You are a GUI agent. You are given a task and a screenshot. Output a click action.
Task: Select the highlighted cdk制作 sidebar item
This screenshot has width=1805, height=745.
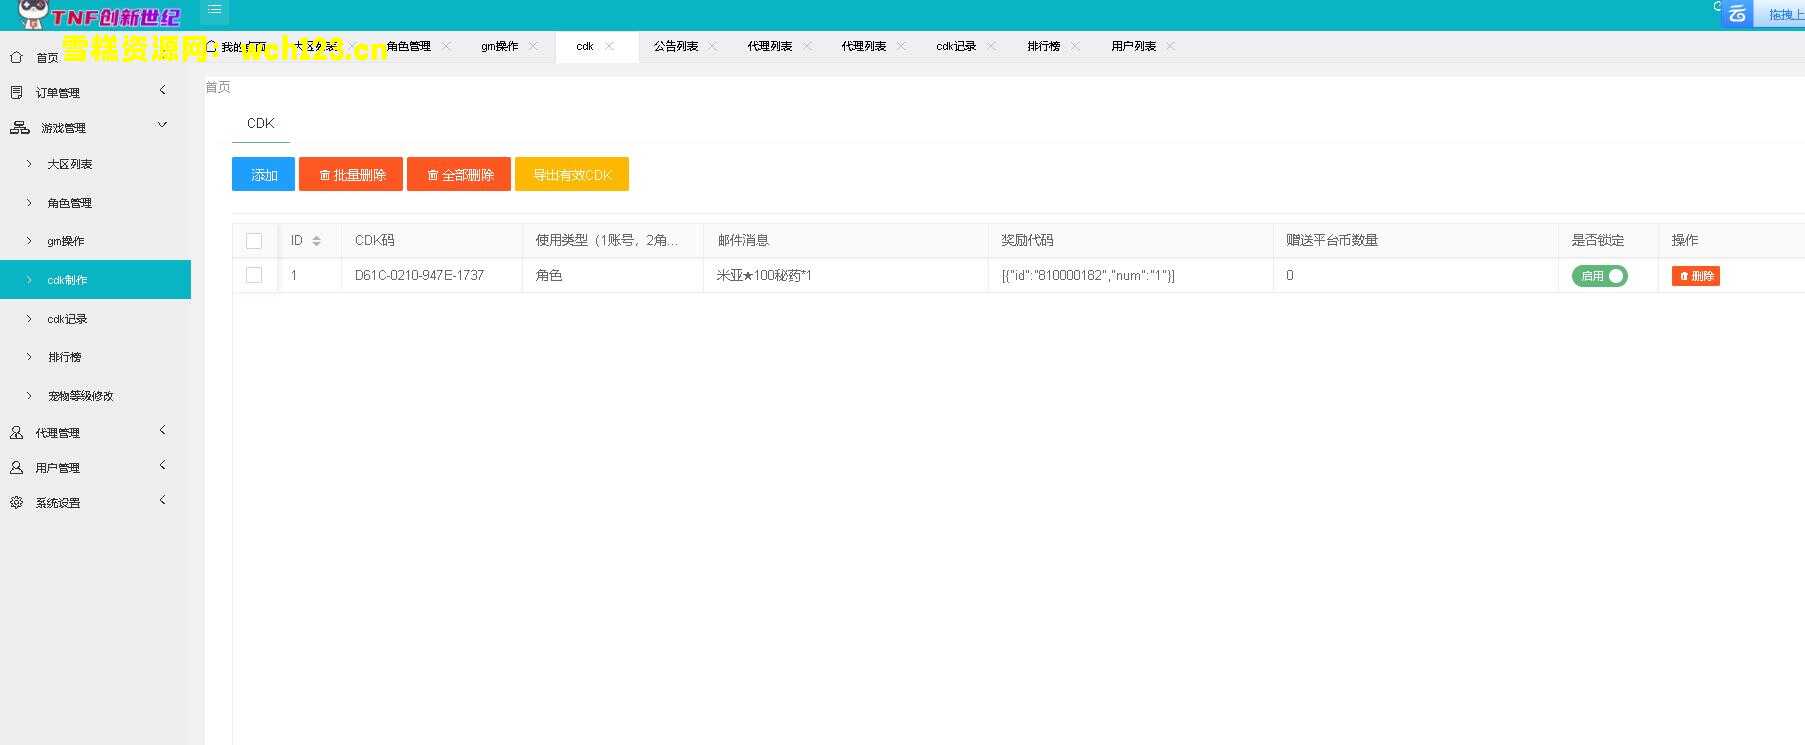[x=95, y=280]
